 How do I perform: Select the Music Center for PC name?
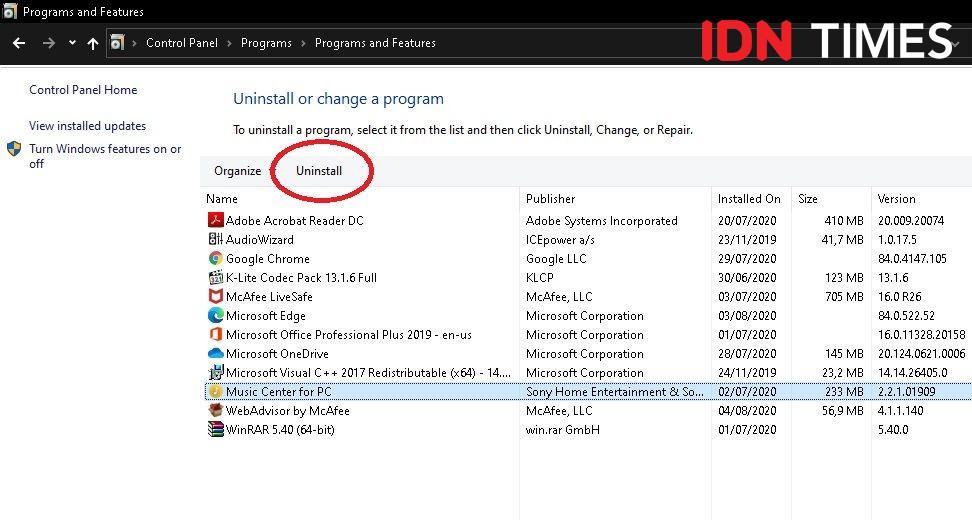pos(278,392)
